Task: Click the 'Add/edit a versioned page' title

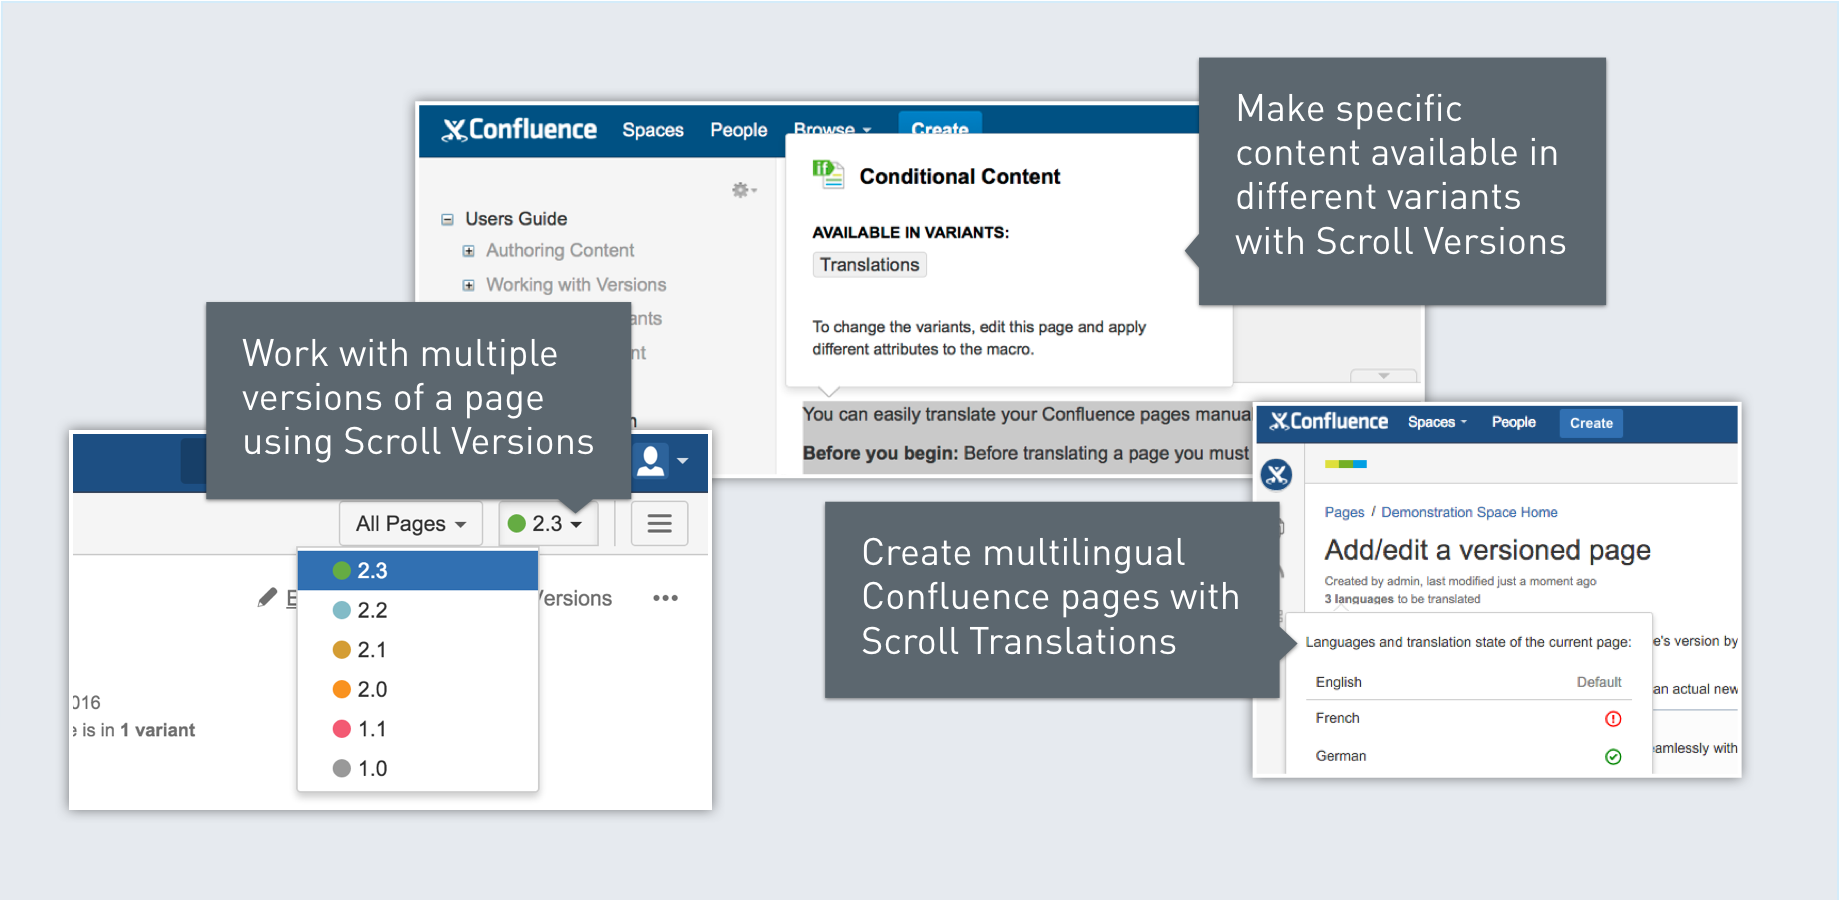Action: point(1487,550)
